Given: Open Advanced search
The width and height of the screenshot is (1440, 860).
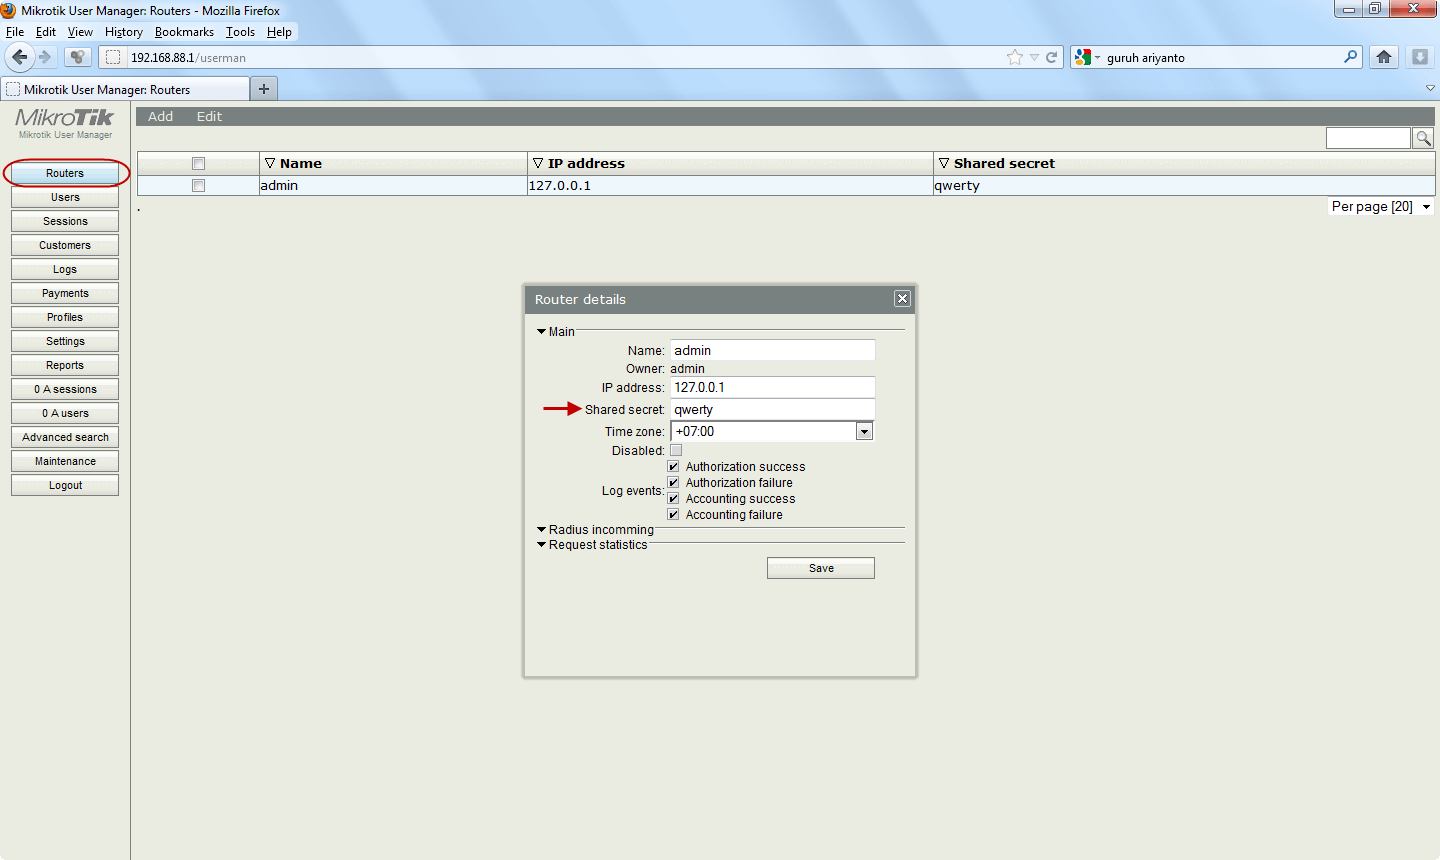Looking at the screenshot, I should coord(65,437).
